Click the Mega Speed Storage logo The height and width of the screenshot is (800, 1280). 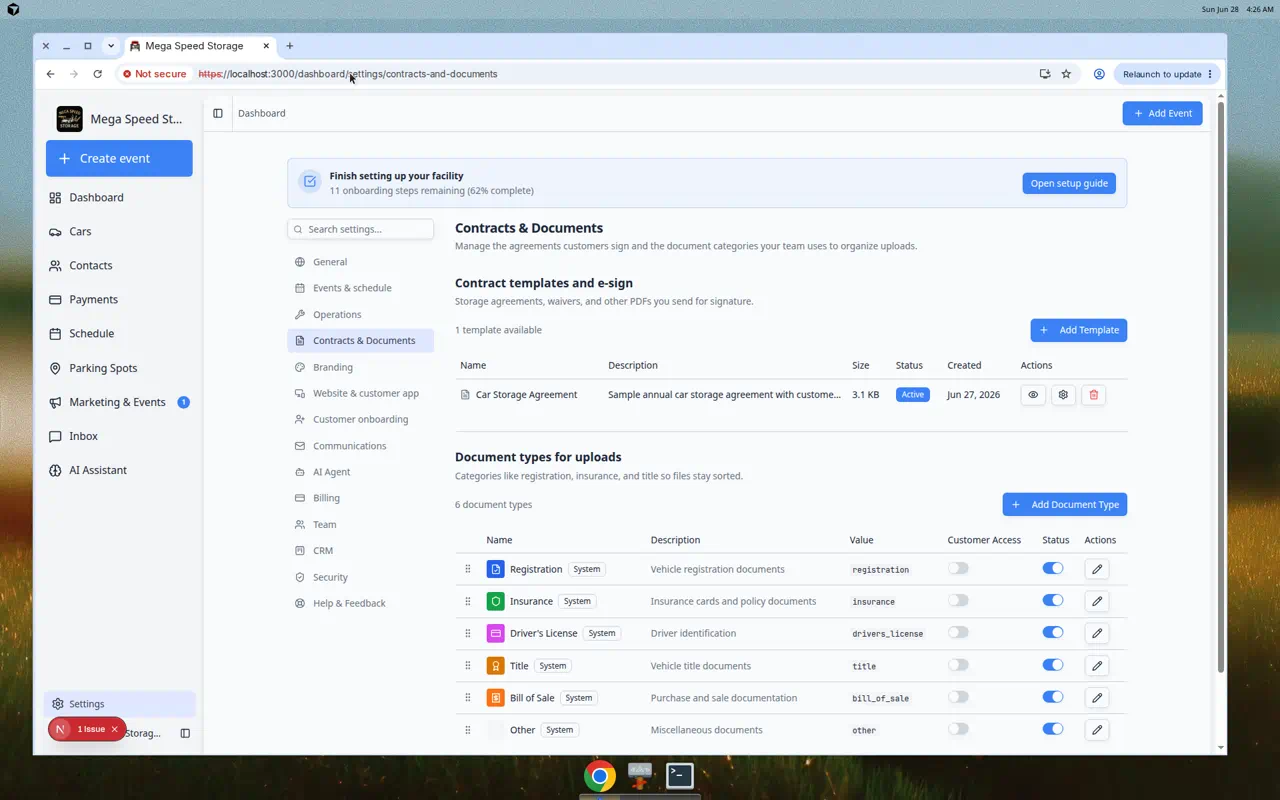click(70, 119)
